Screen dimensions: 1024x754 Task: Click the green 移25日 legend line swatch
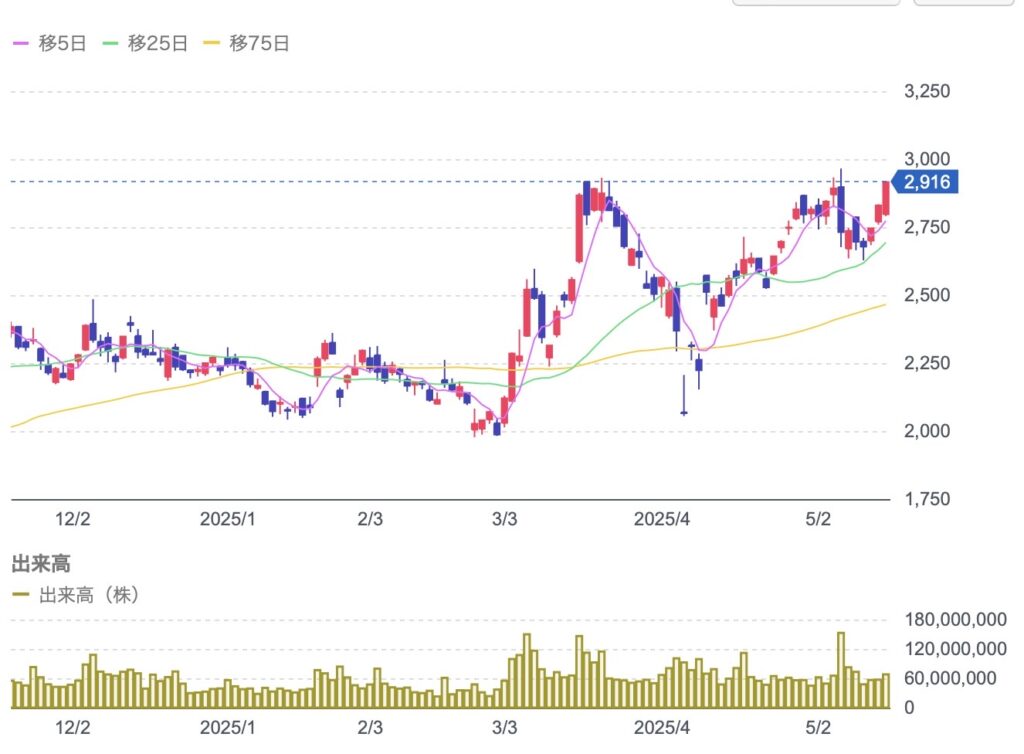coord(110,43)
